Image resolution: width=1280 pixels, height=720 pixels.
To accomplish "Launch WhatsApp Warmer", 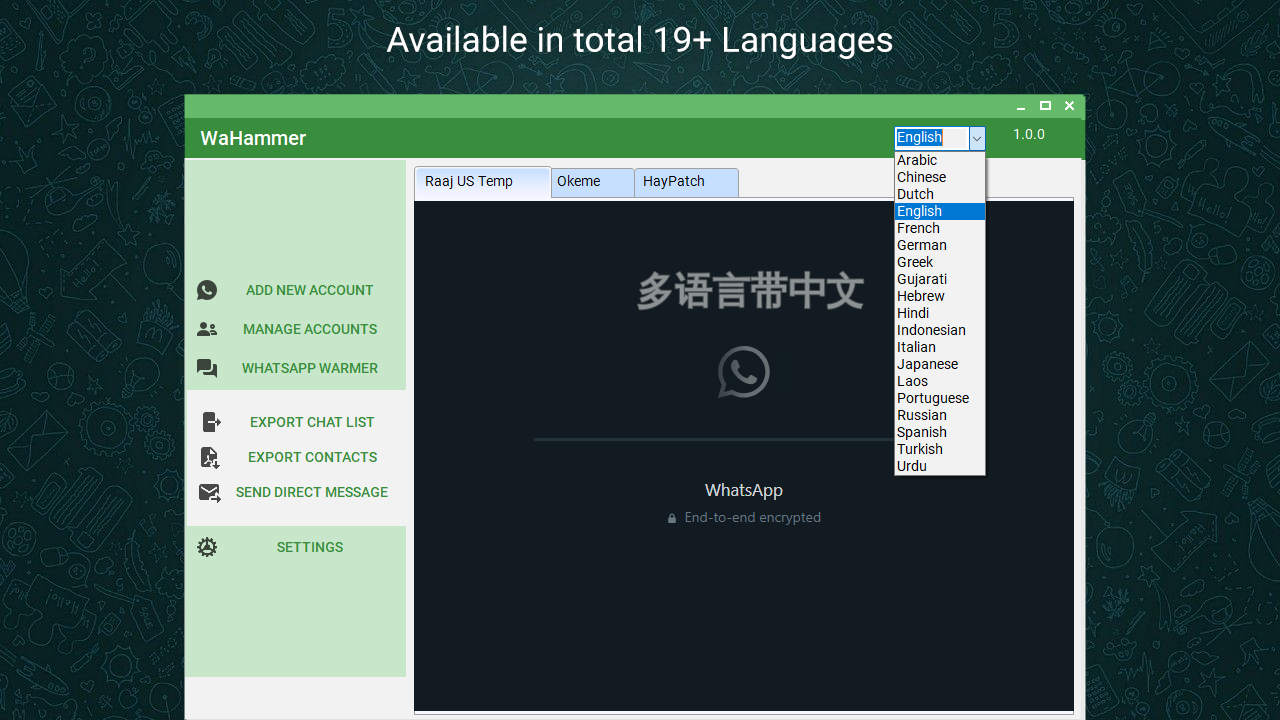I will 310,368.
